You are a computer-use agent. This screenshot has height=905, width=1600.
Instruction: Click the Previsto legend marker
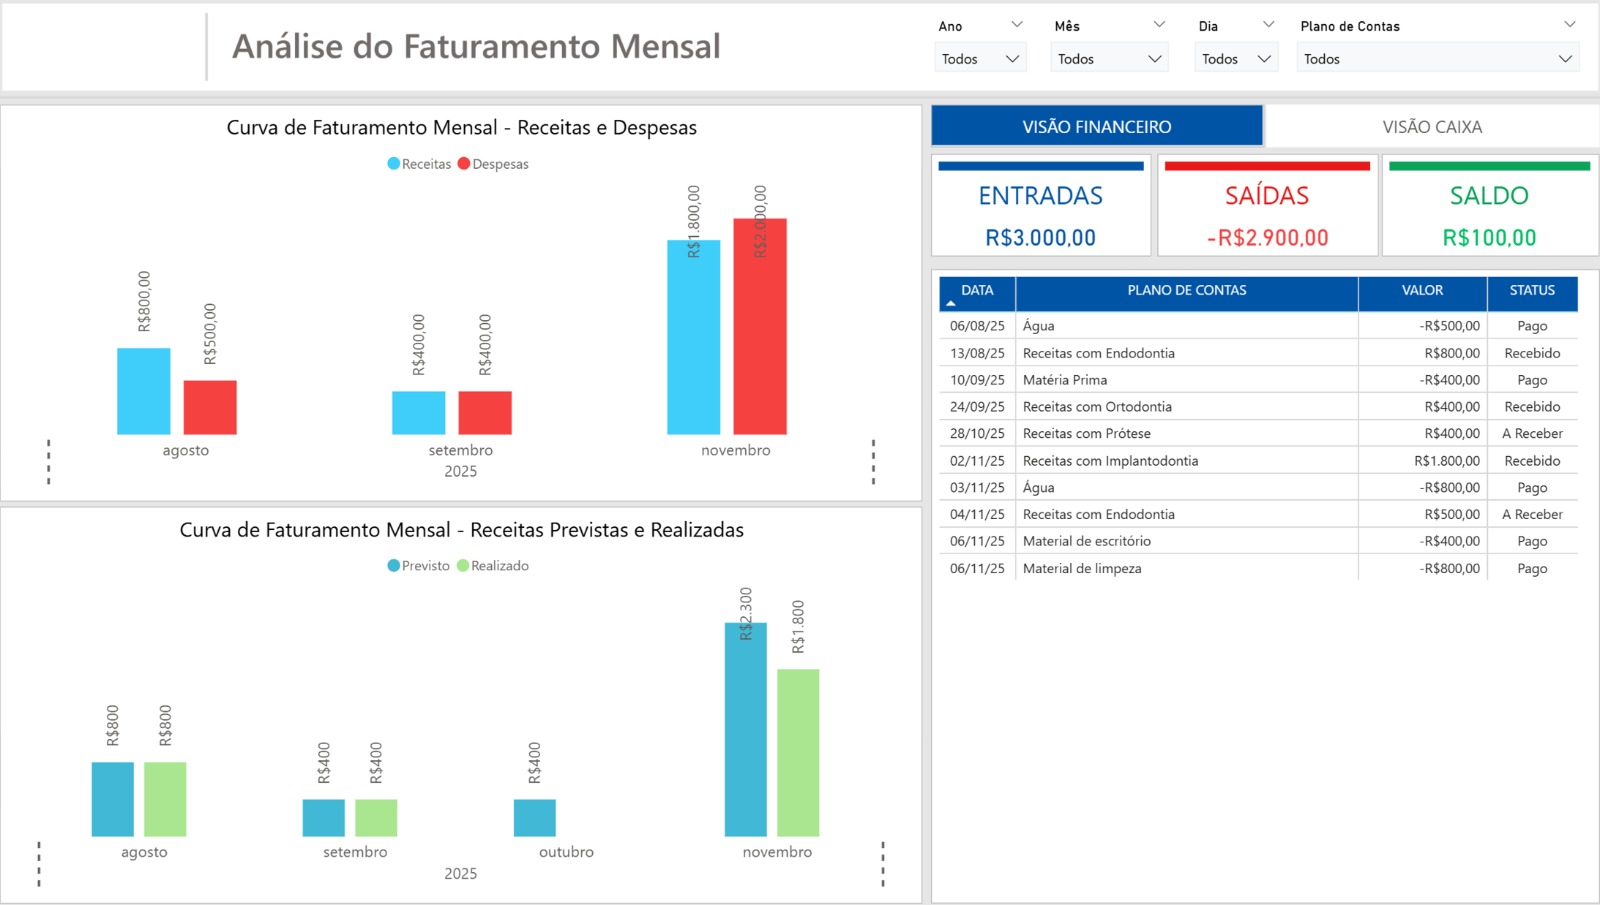click(x=394, y=566)
